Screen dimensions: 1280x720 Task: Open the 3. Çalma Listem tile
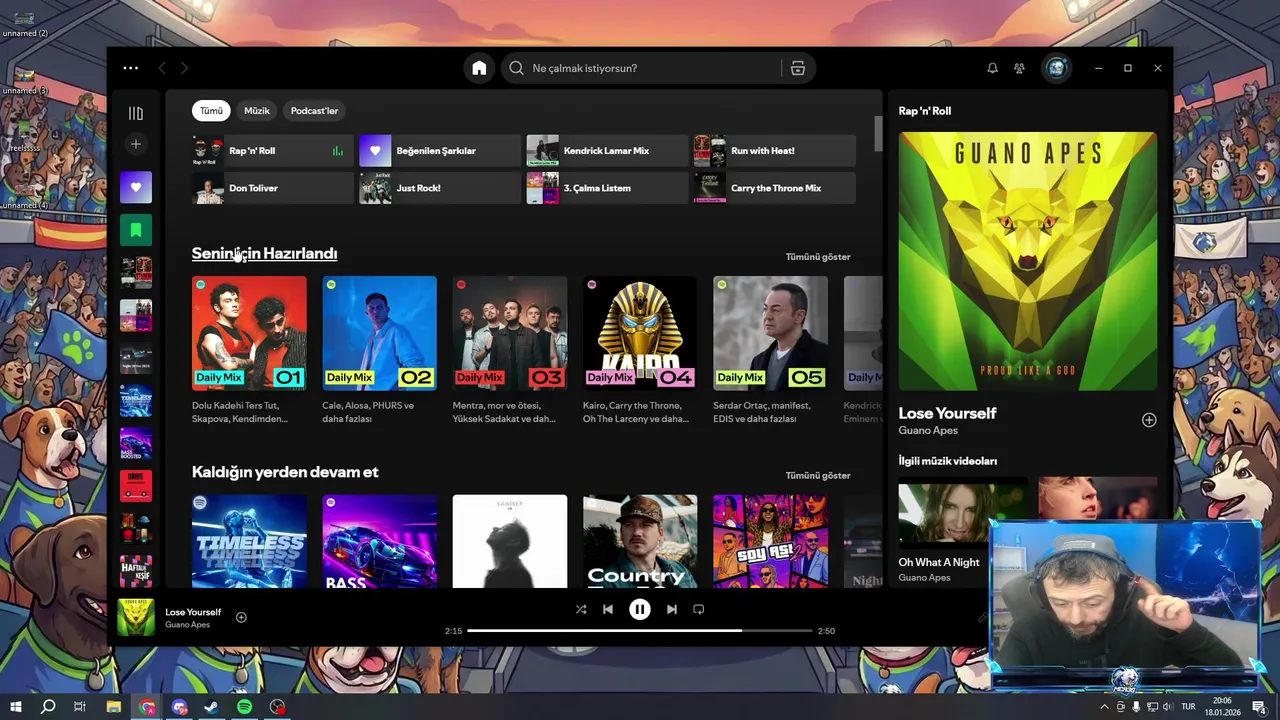(607, 188)
